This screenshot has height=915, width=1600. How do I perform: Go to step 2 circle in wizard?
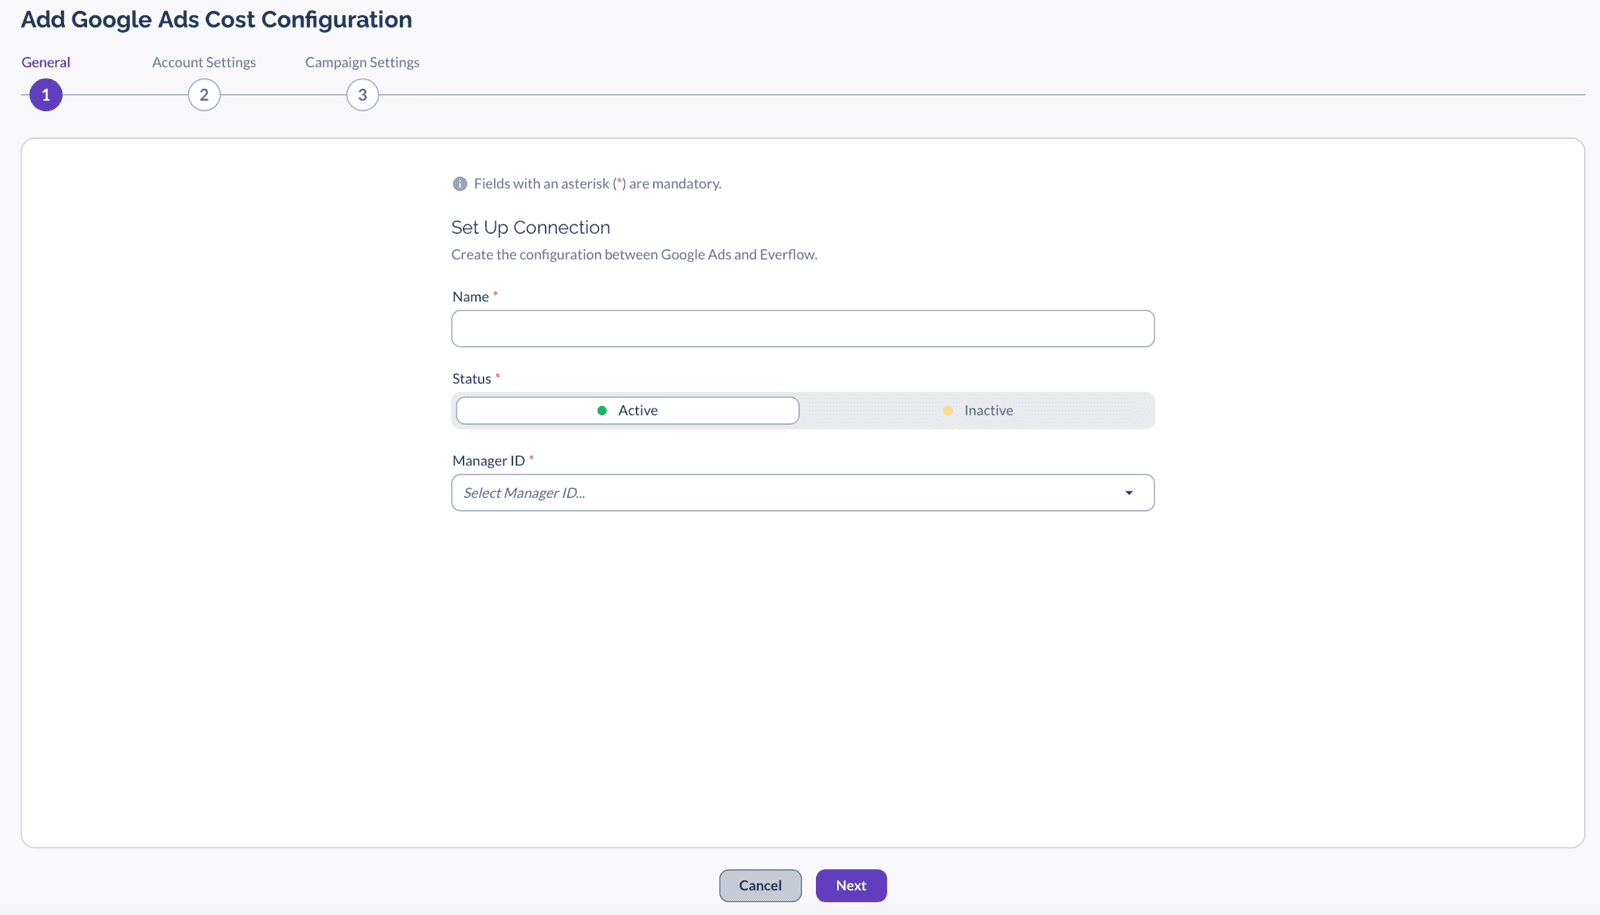click(x=204, y=95)
